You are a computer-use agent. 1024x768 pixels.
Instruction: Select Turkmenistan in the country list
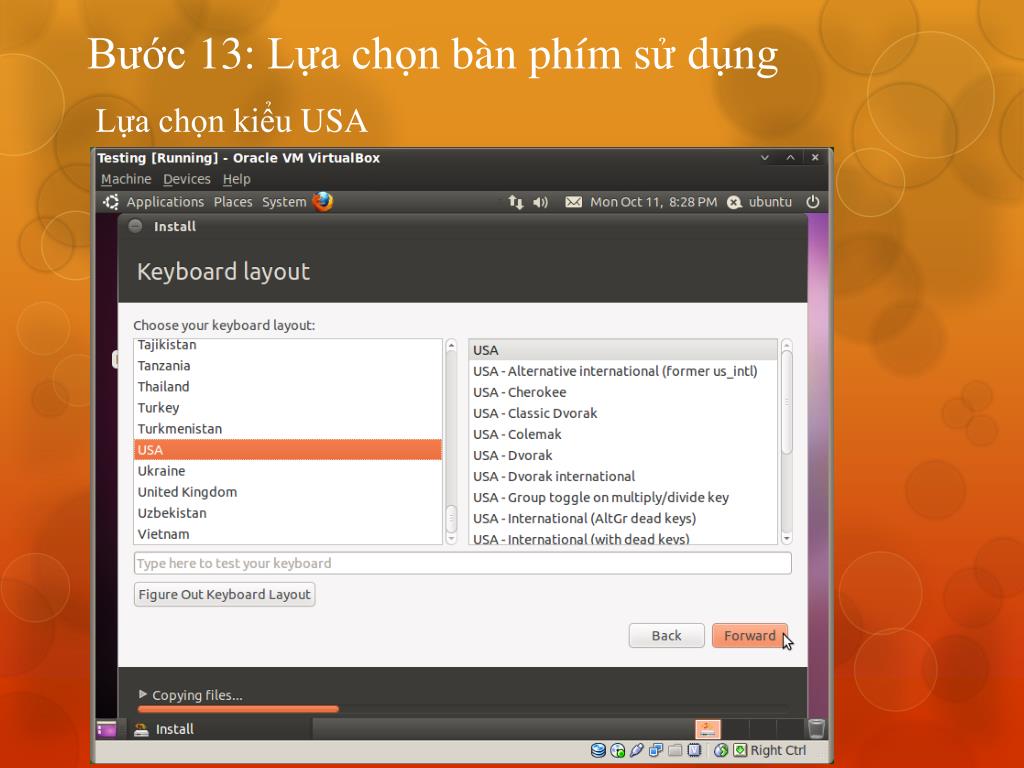click(288, 428)
